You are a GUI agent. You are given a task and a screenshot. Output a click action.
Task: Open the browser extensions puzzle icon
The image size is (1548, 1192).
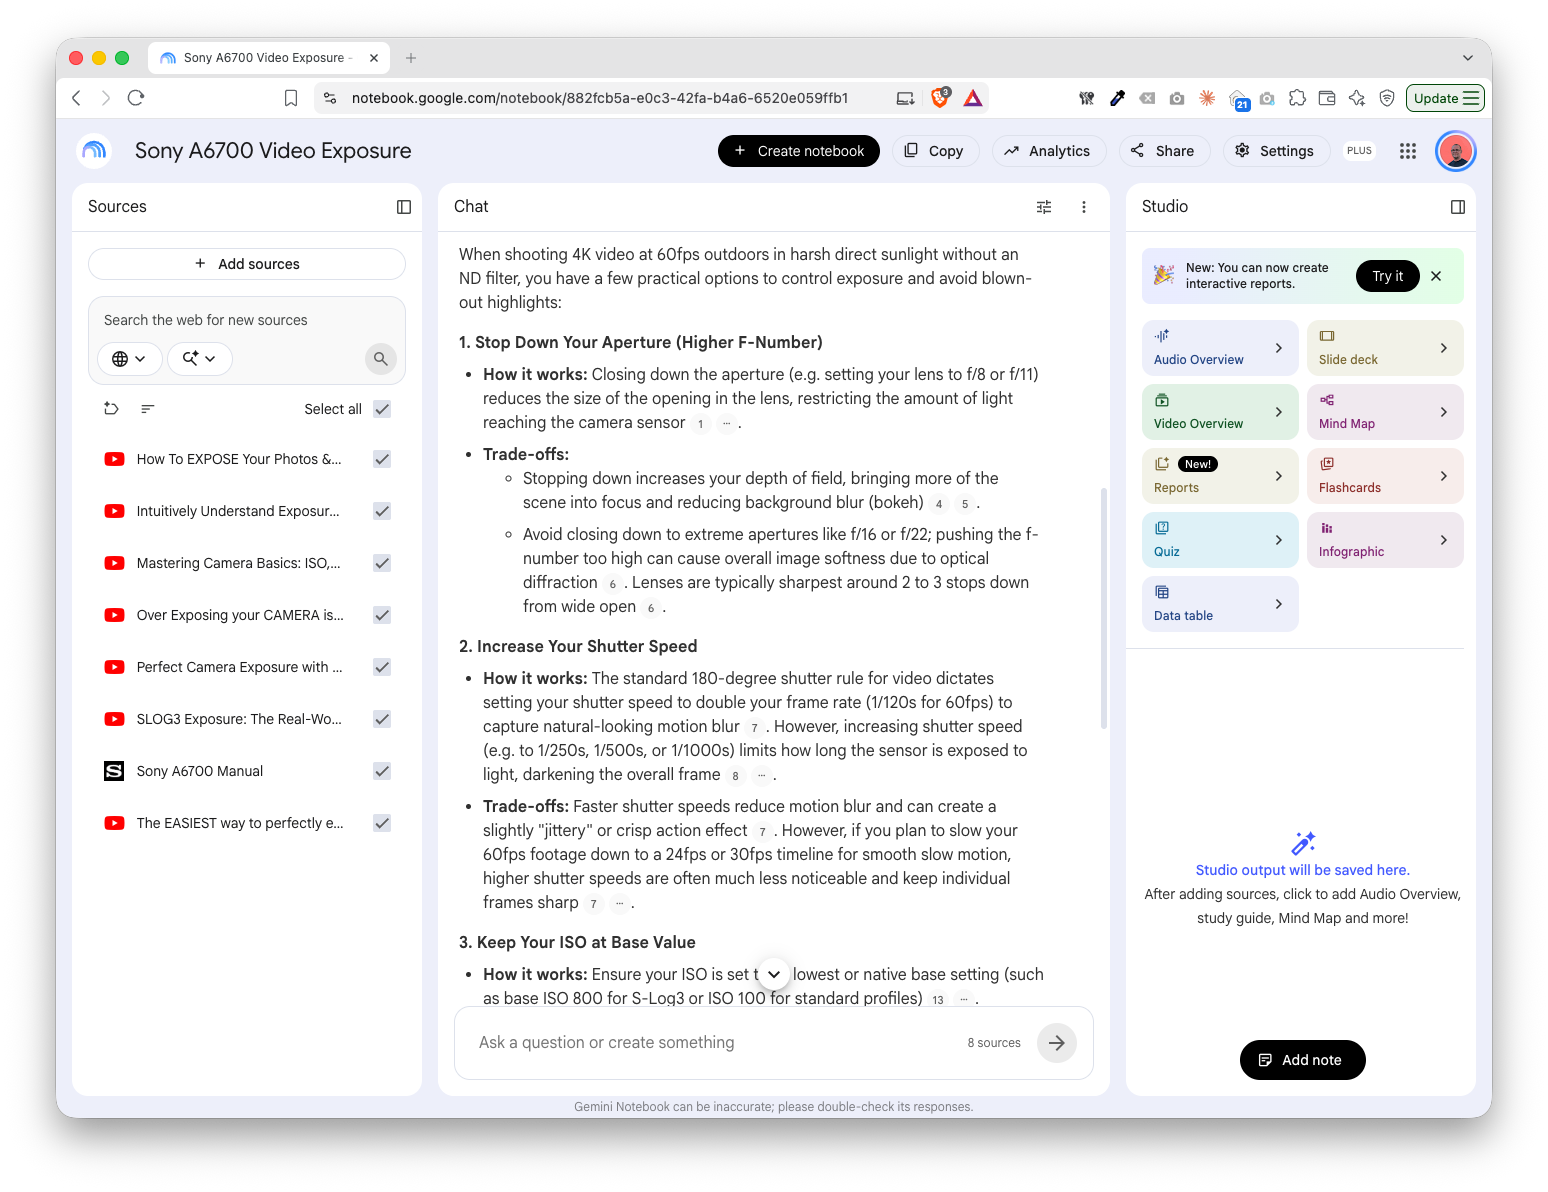click(x=1297, y=98)
